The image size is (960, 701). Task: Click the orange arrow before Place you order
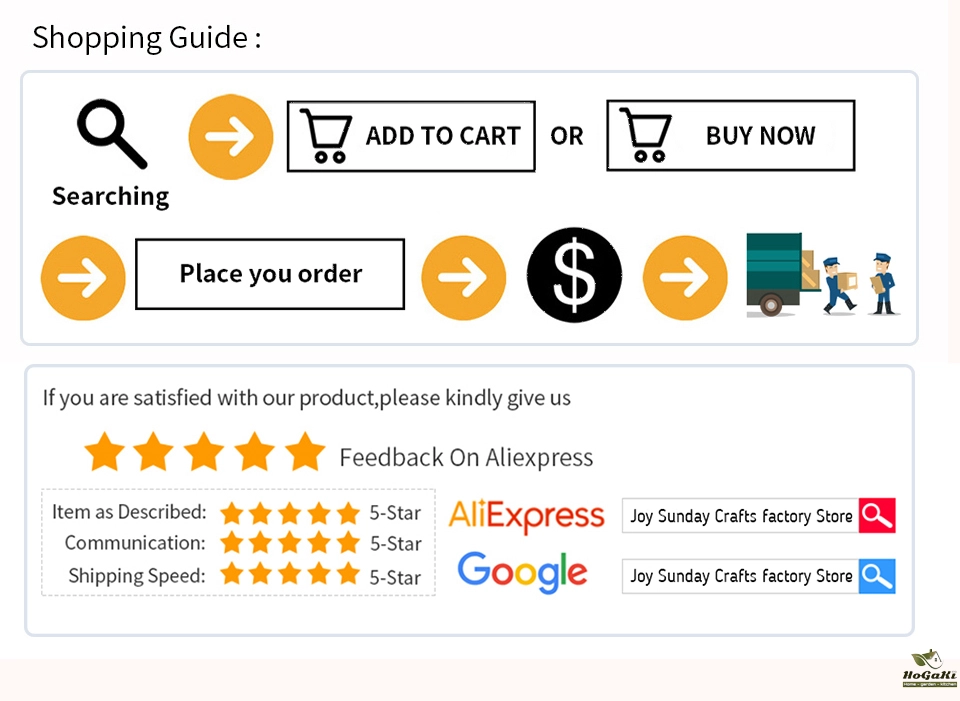coord(83,277)
